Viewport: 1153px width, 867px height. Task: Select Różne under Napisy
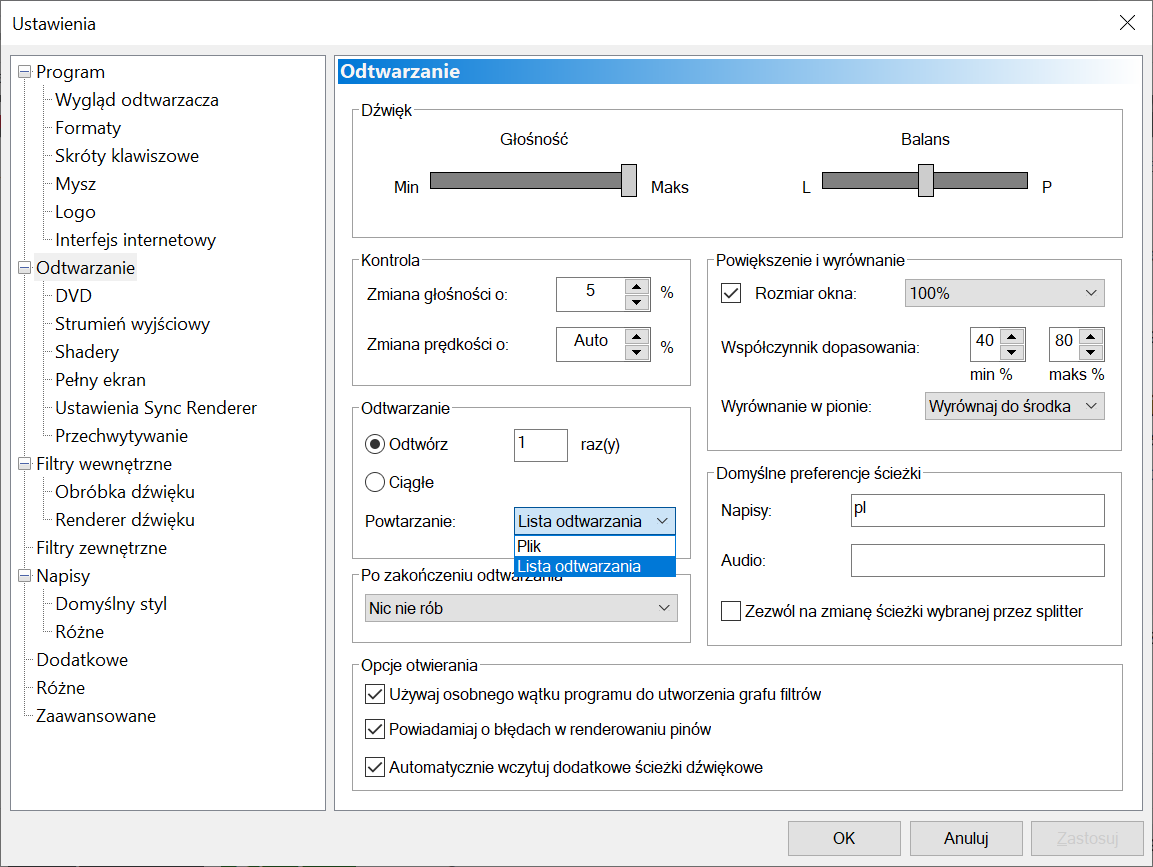pos(79,632)
